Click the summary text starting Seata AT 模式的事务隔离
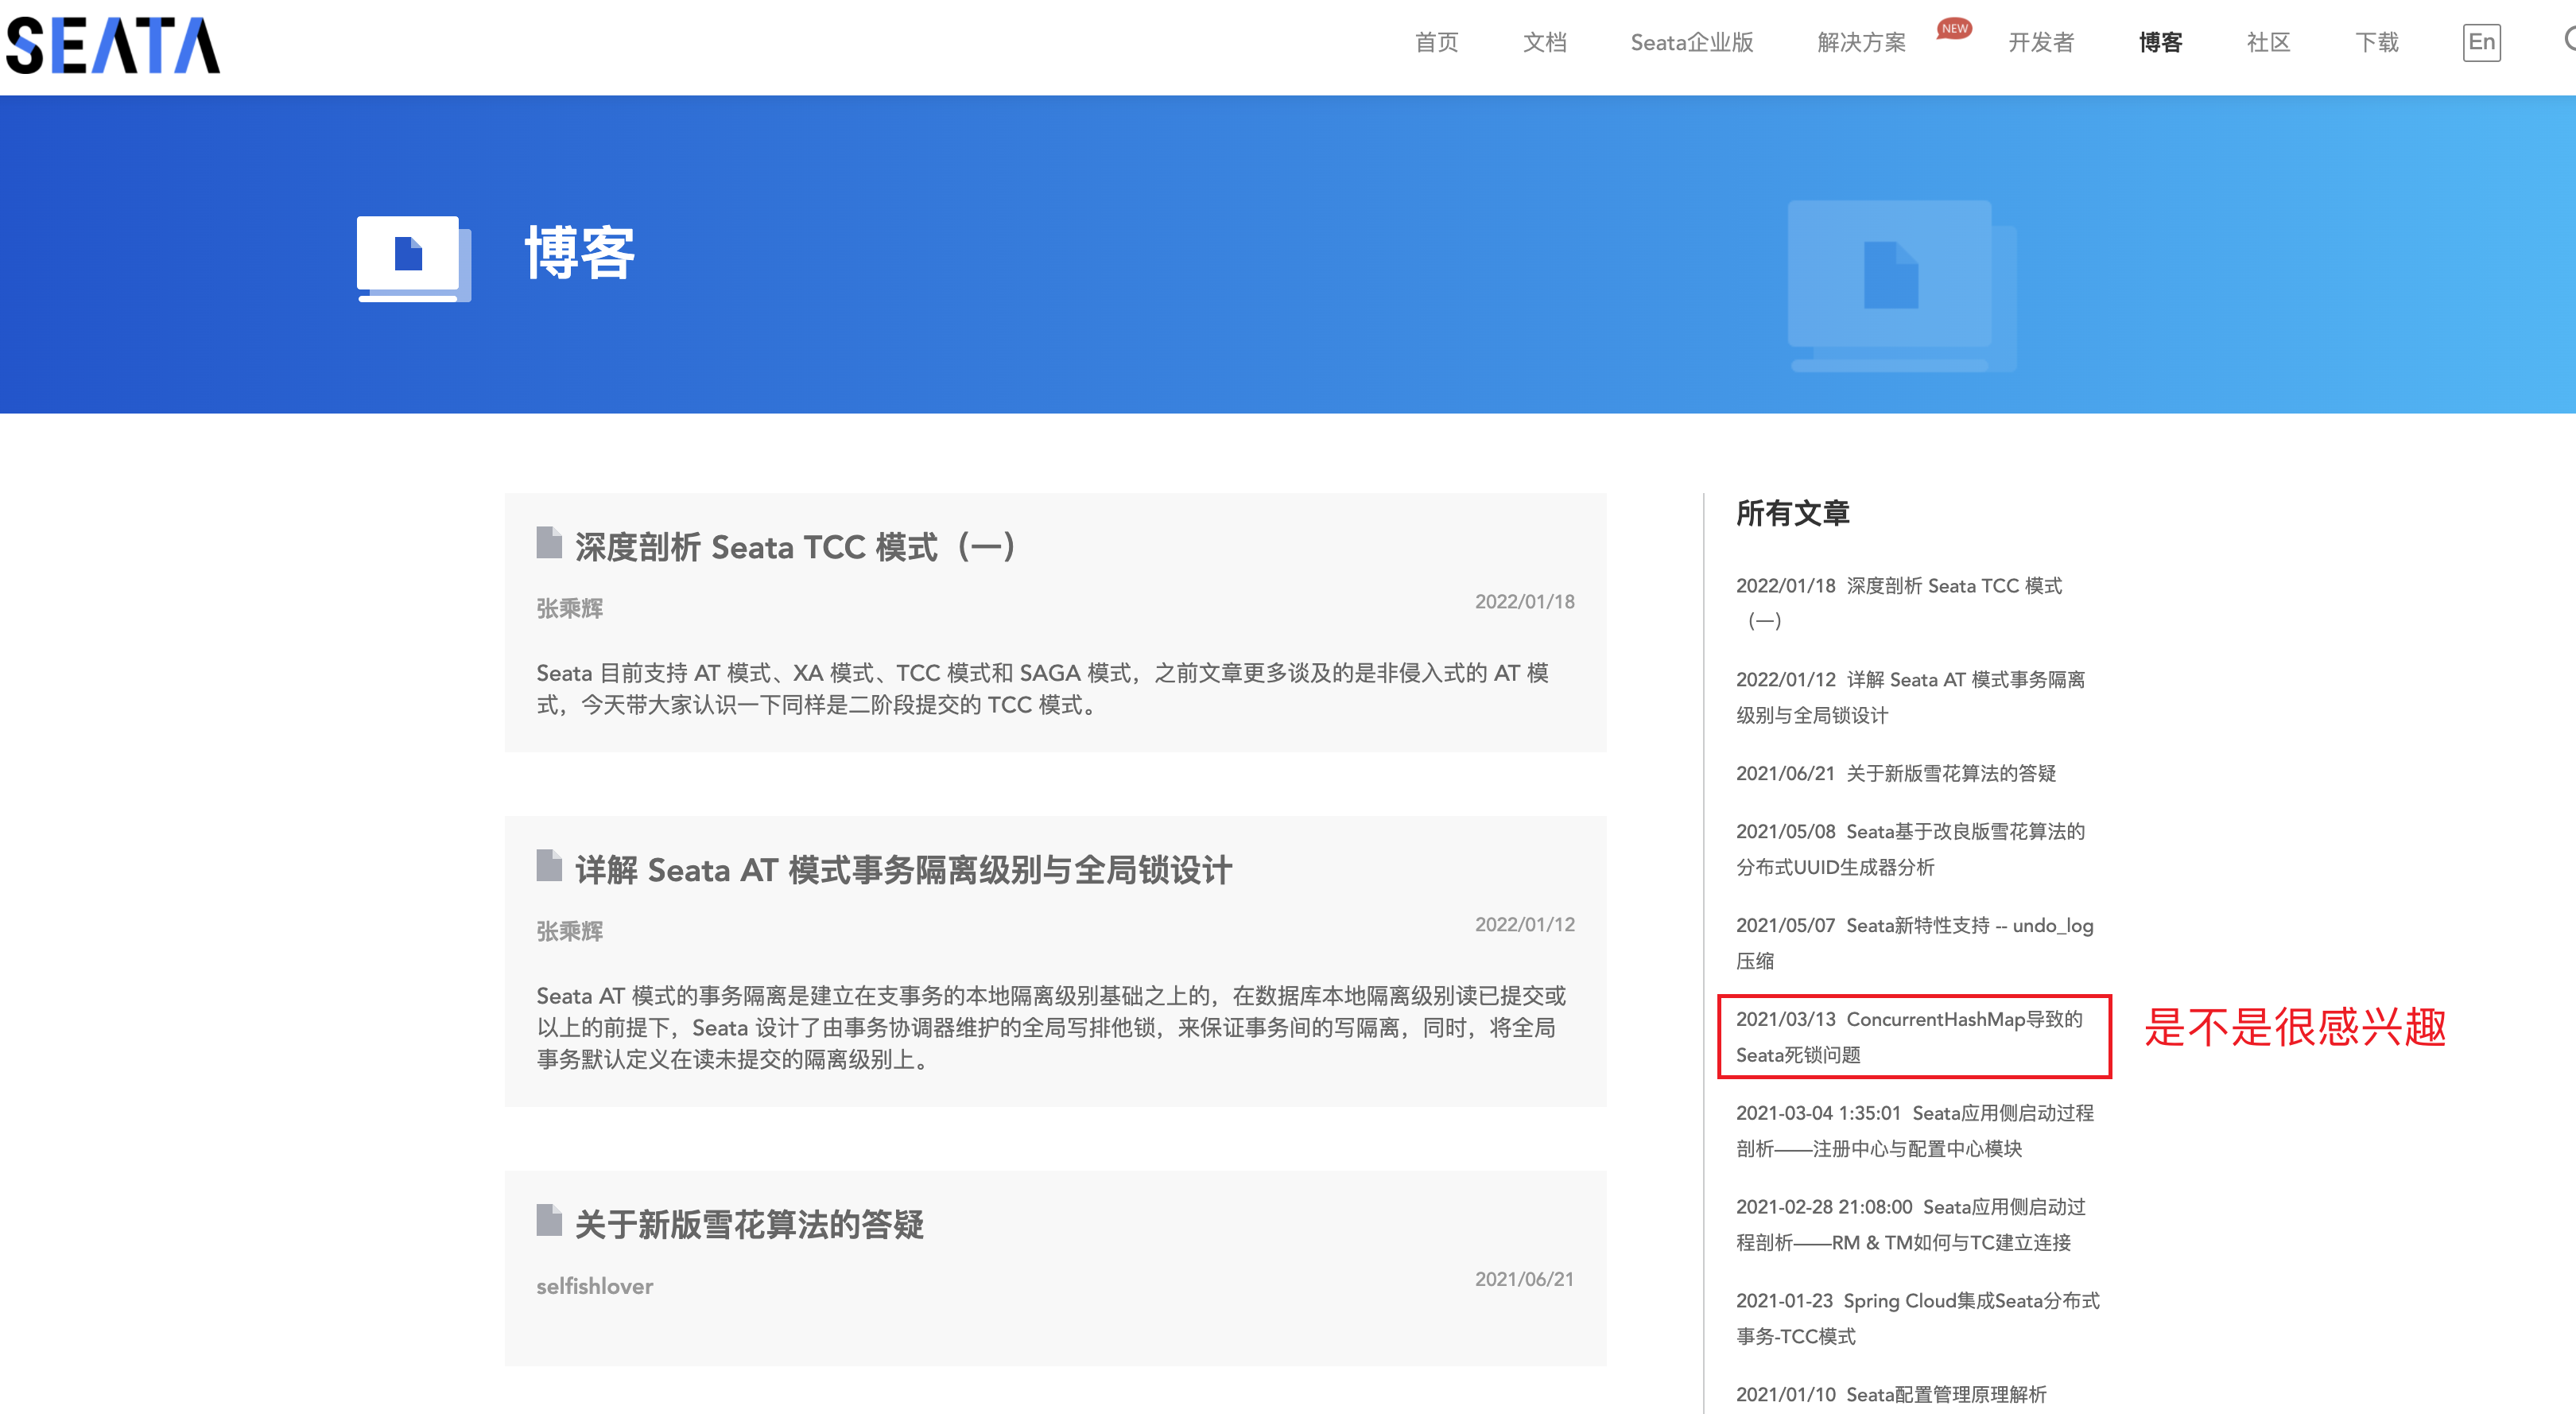This screenshot has width=2576, height=1414. pos(1051,1027)
